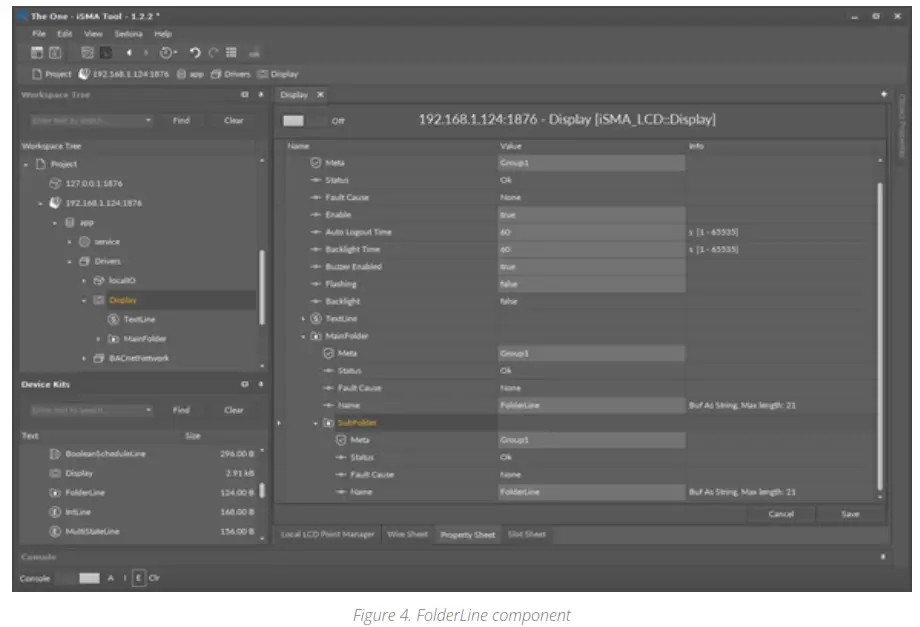This screenshot has height=627, width=920.
Task: Open the Edit menu
Action: click(65, 34)
